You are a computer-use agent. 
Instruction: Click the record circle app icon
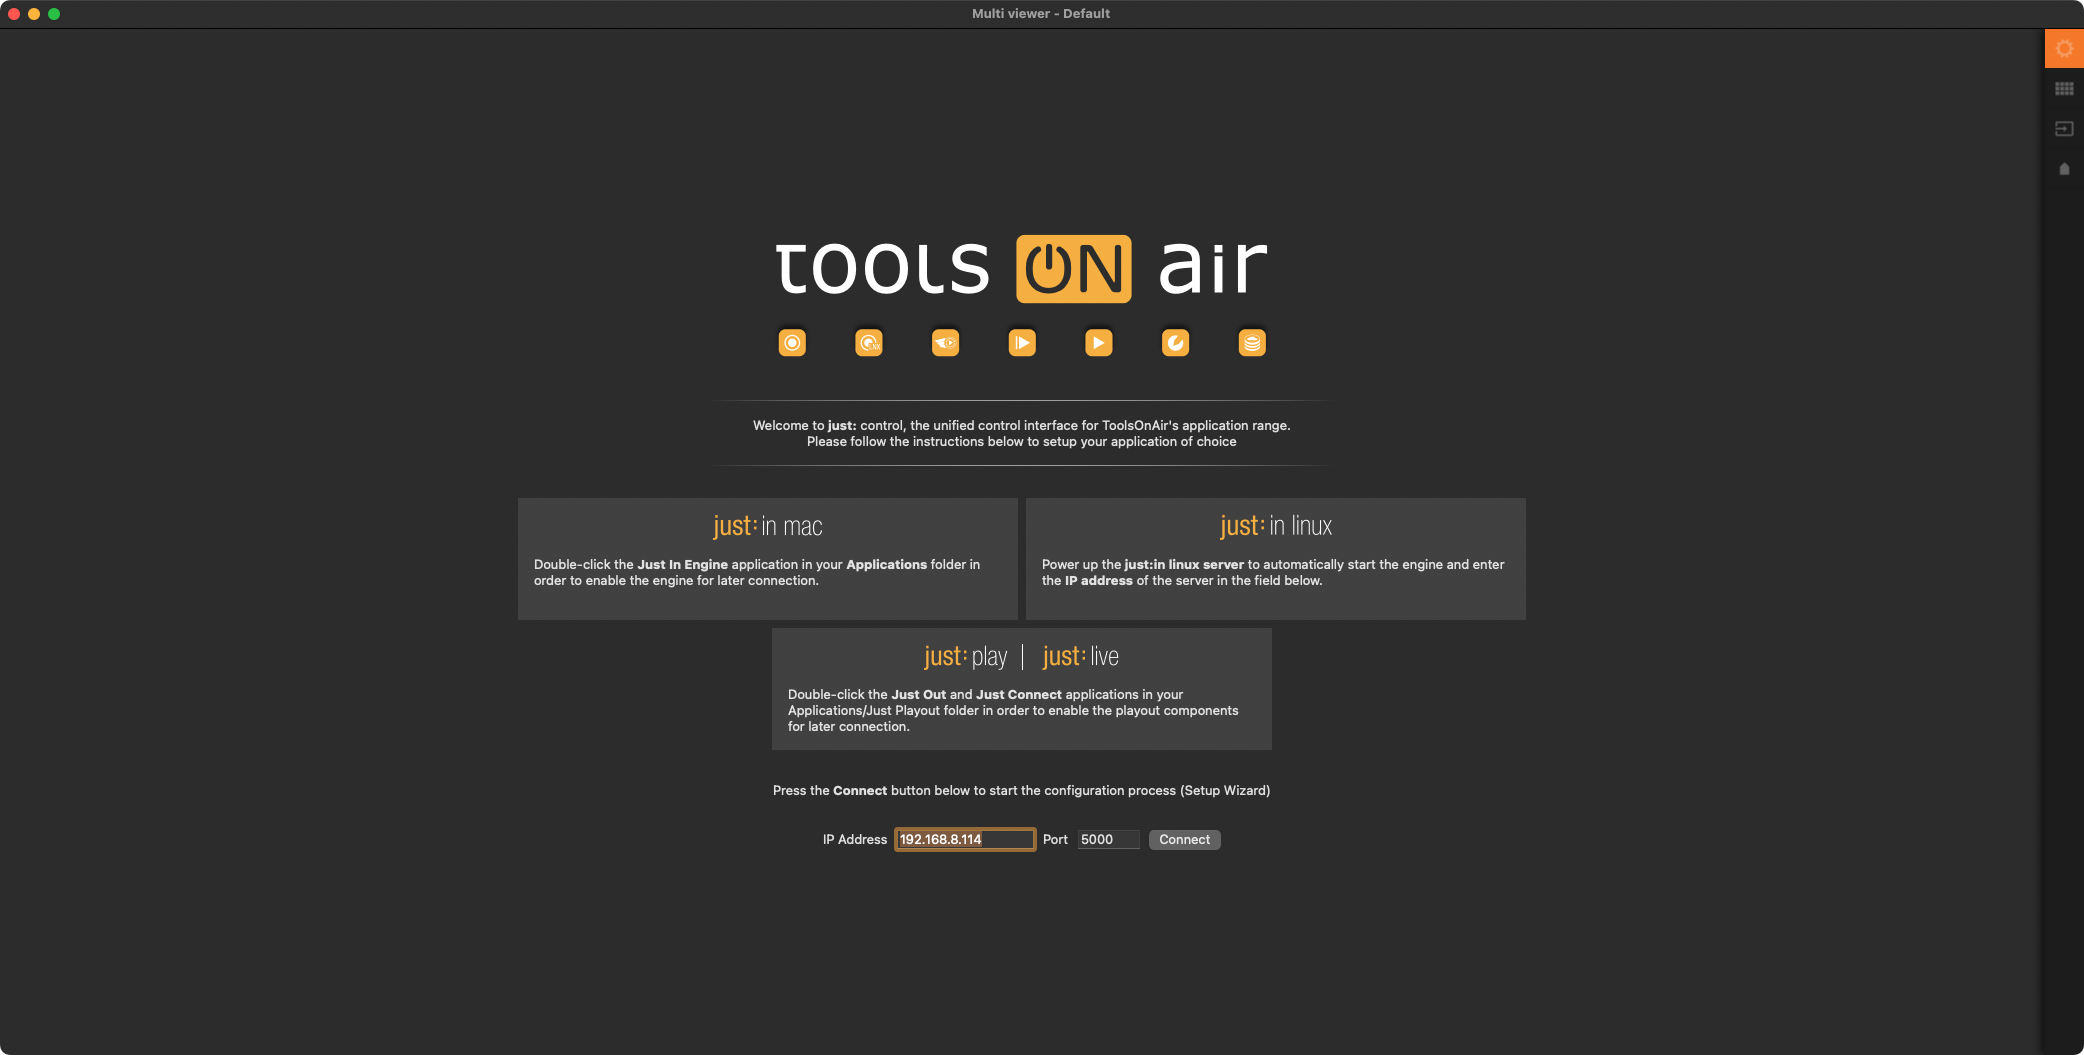click(x=792, y=343)
